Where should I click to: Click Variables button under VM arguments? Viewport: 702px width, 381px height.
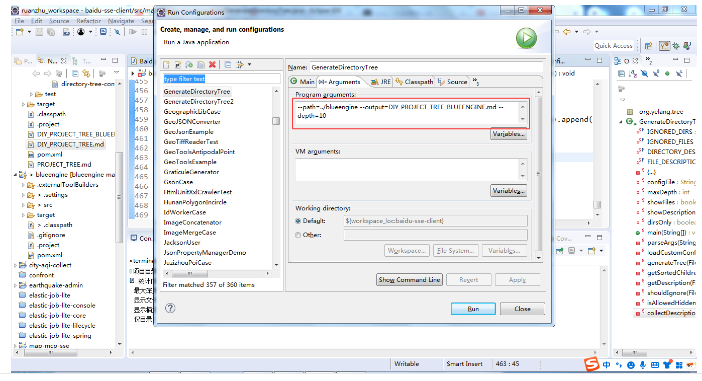509,191
